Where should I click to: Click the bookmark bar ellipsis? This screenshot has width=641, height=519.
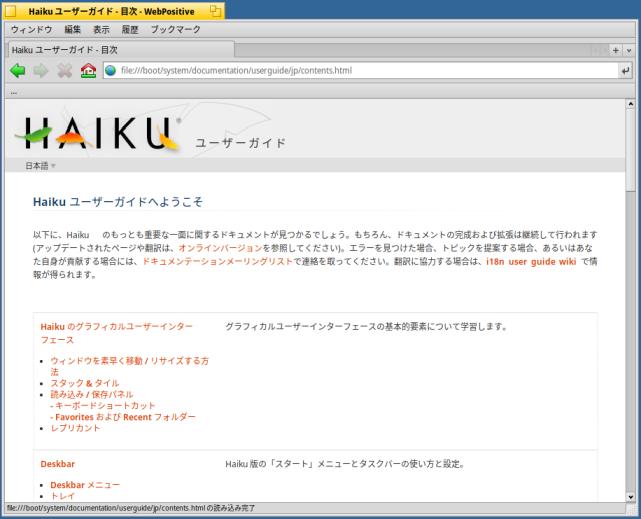(13, 92)
